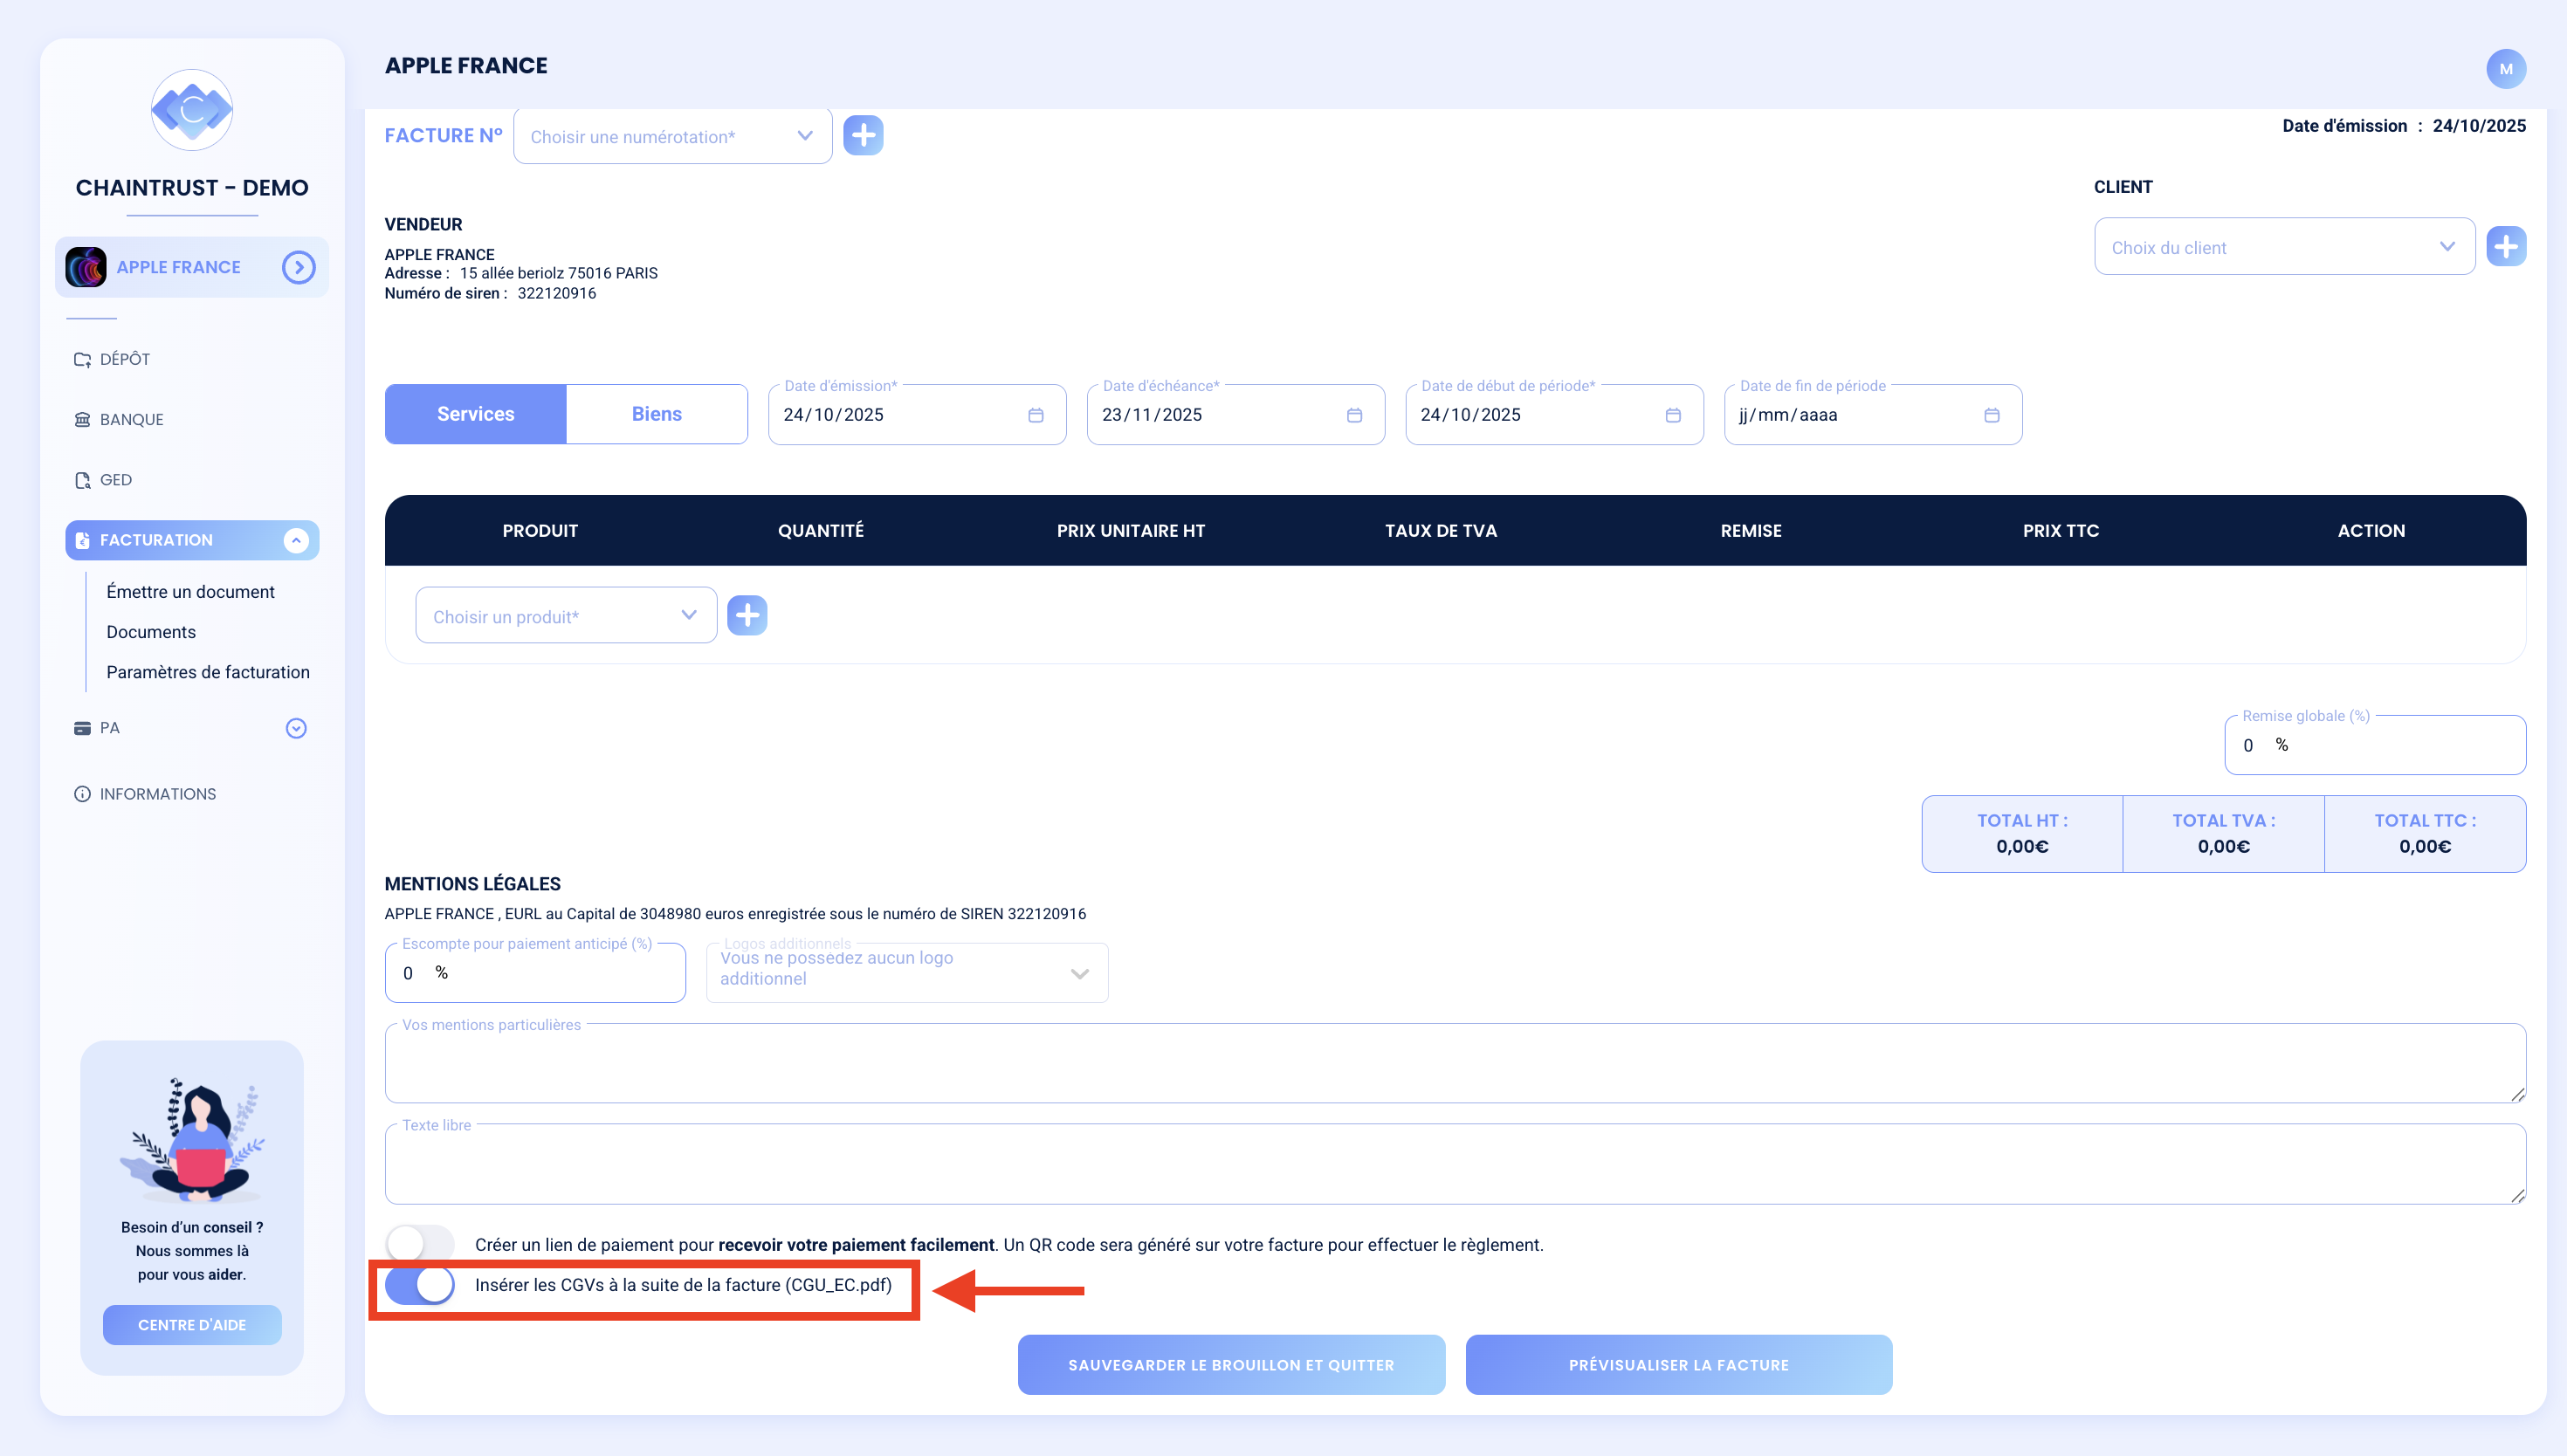Click the Informations circle icon
Screen dimensions: 2567x1456
tap(82, 794)
